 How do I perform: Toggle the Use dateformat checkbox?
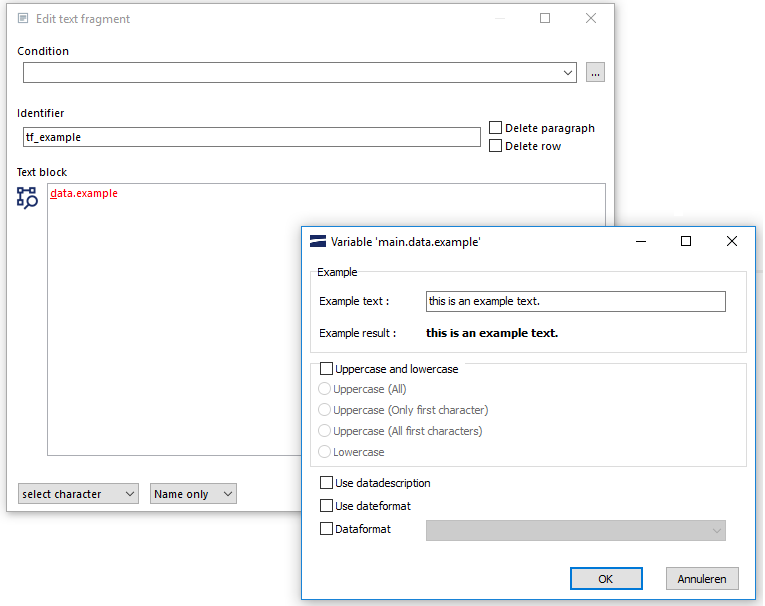point(326,505)
